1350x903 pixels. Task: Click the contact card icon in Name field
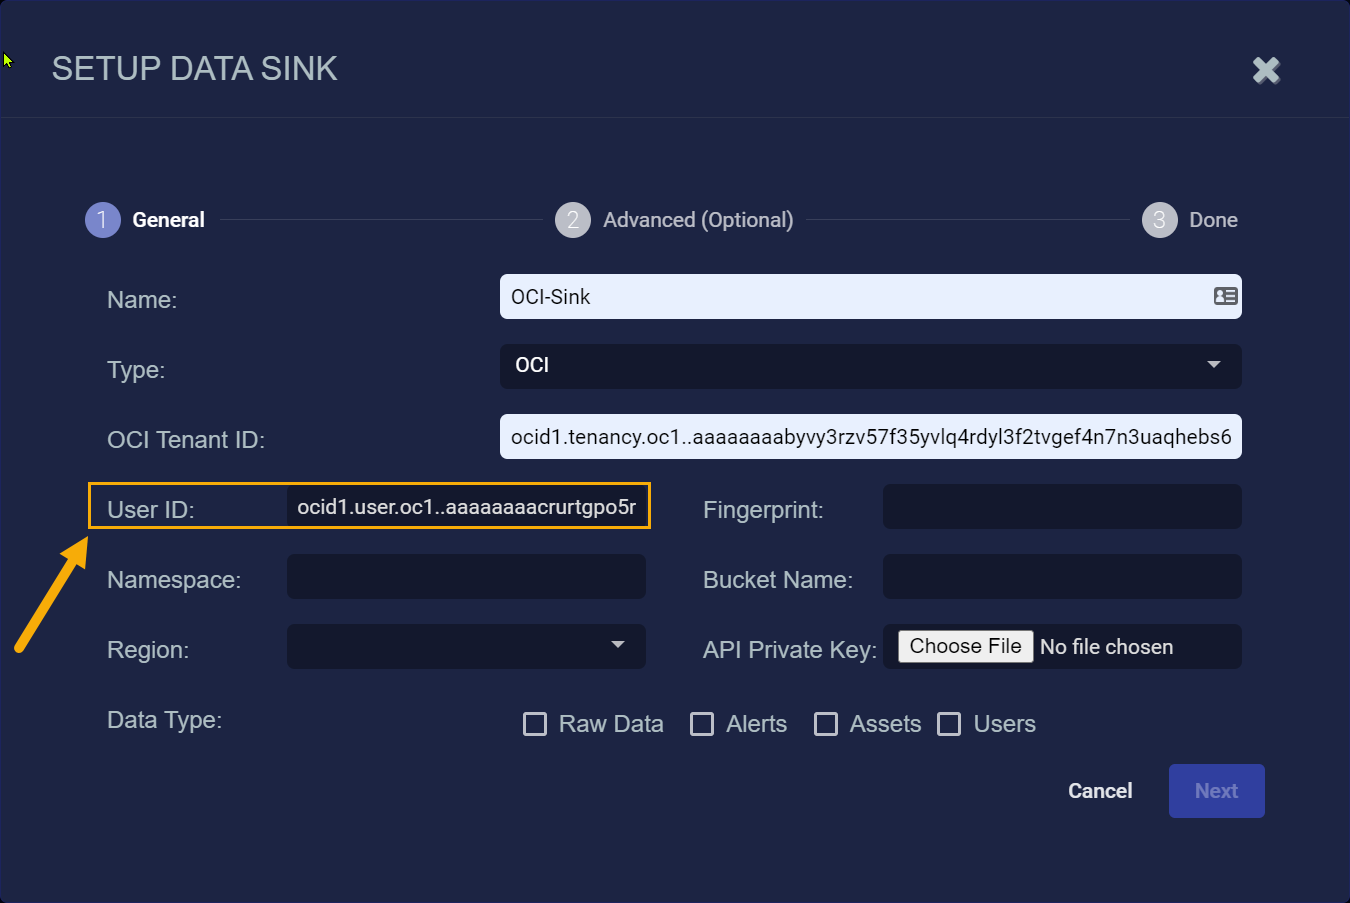coord(1225,296)
